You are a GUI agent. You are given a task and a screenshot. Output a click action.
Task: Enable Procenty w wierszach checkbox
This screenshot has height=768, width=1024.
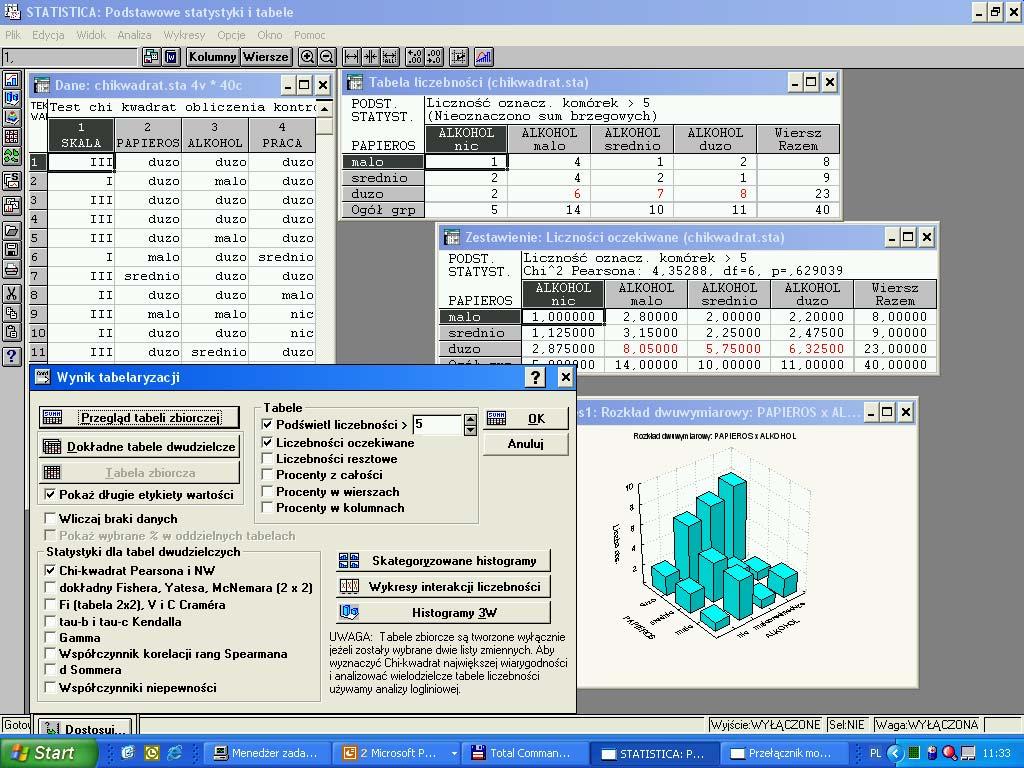pyautogui.click(x=267, y=491)
